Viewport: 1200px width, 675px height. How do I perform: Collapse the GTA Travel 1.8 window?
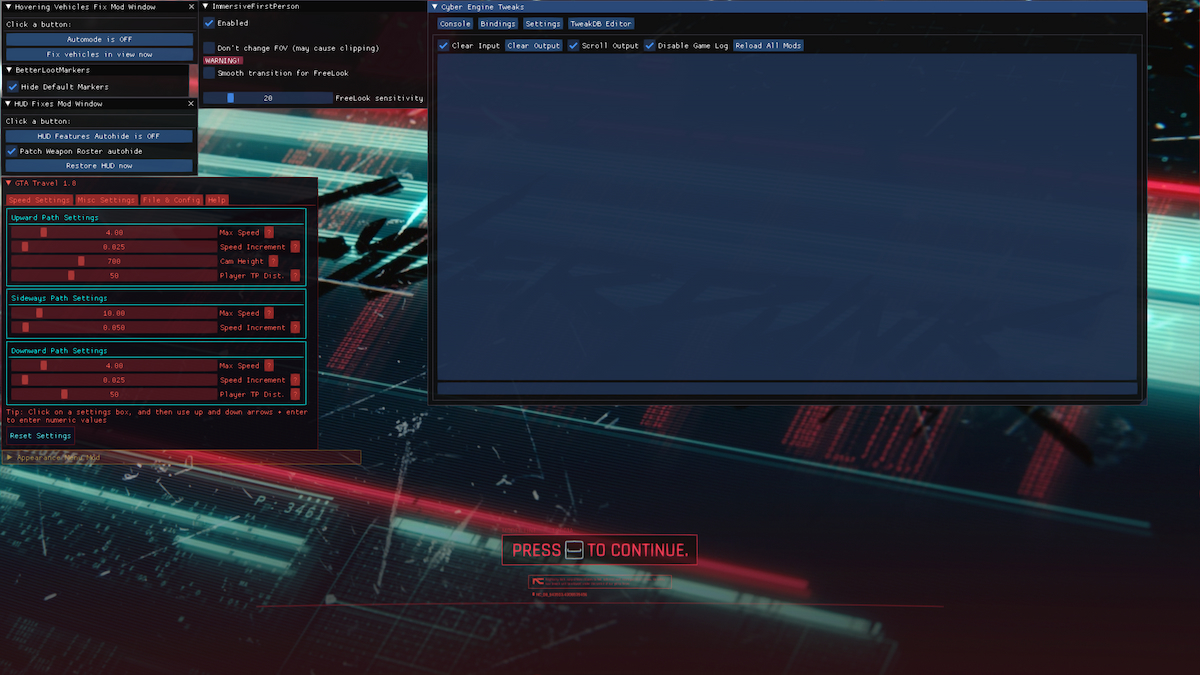tap(9, 183)
